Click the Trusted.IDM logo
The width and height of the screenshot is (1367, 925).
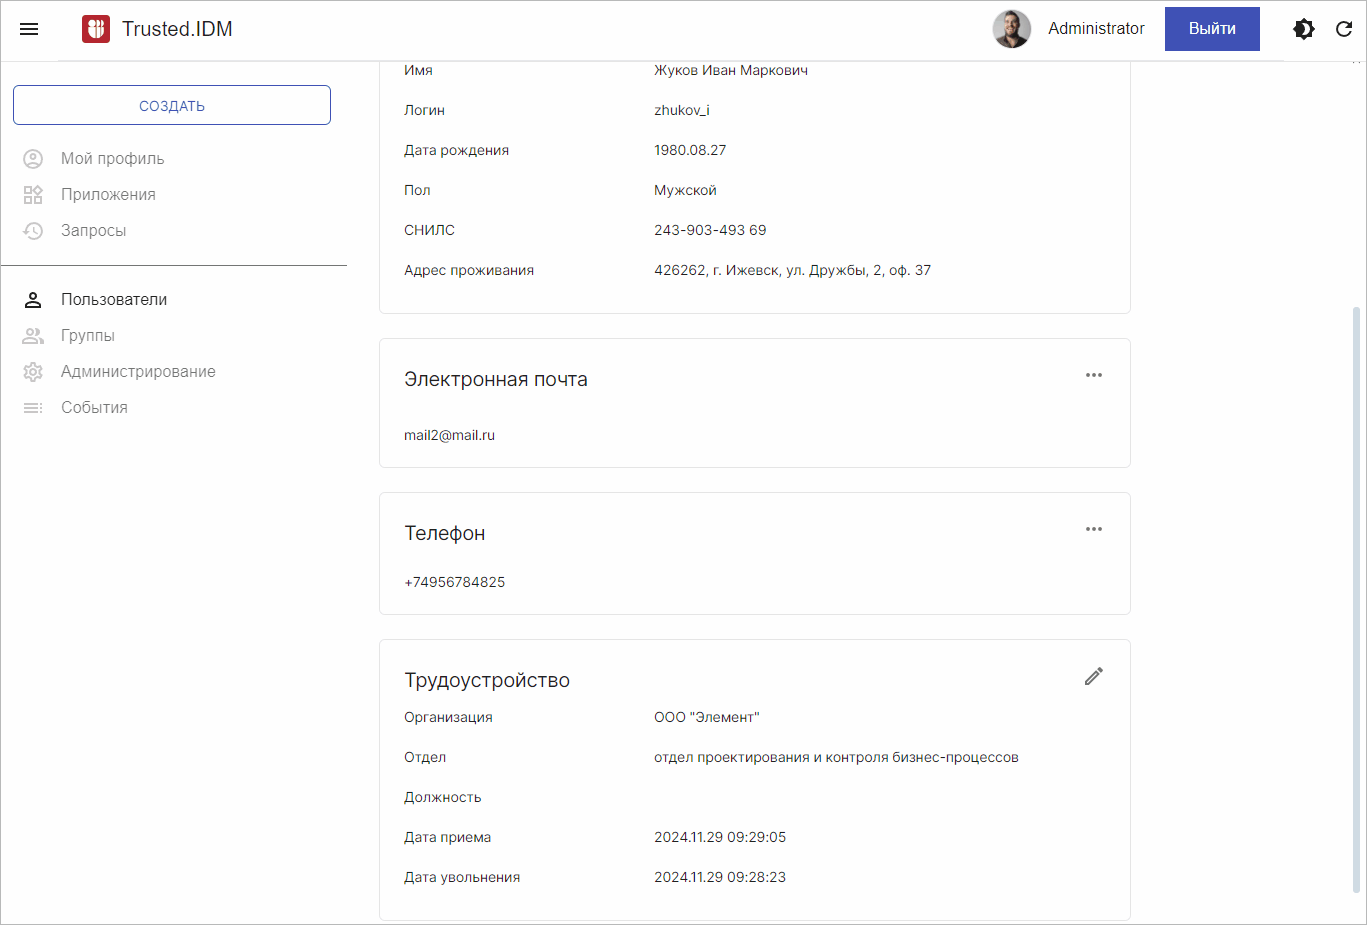tap(96, 29)
